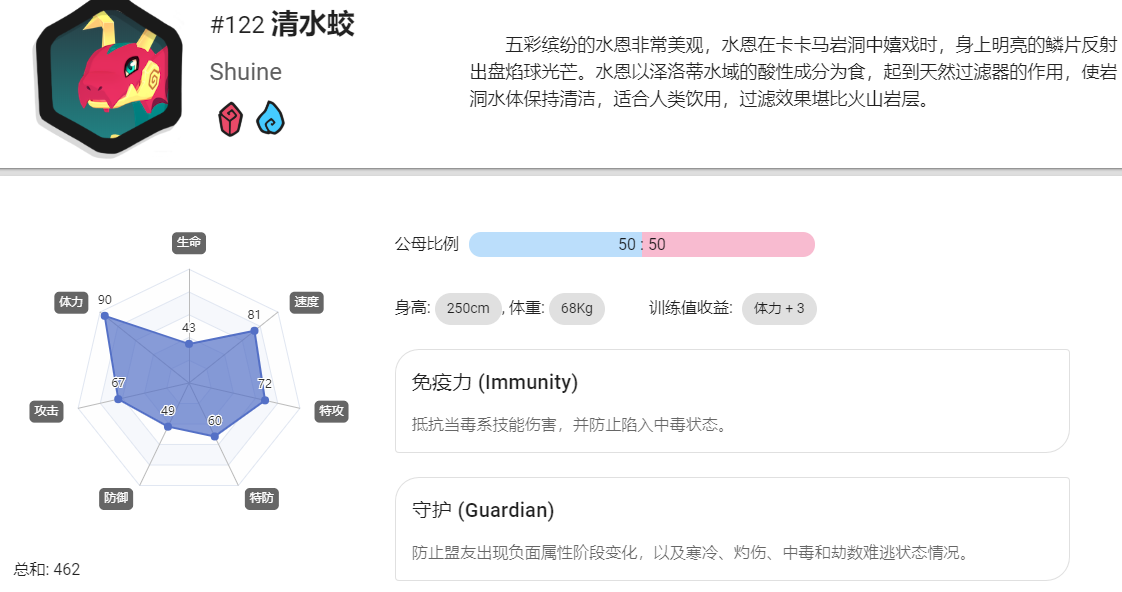Click the pink female half of gender ratio bar
This screenshot has width=1122, height=592.
click(728, 244)
